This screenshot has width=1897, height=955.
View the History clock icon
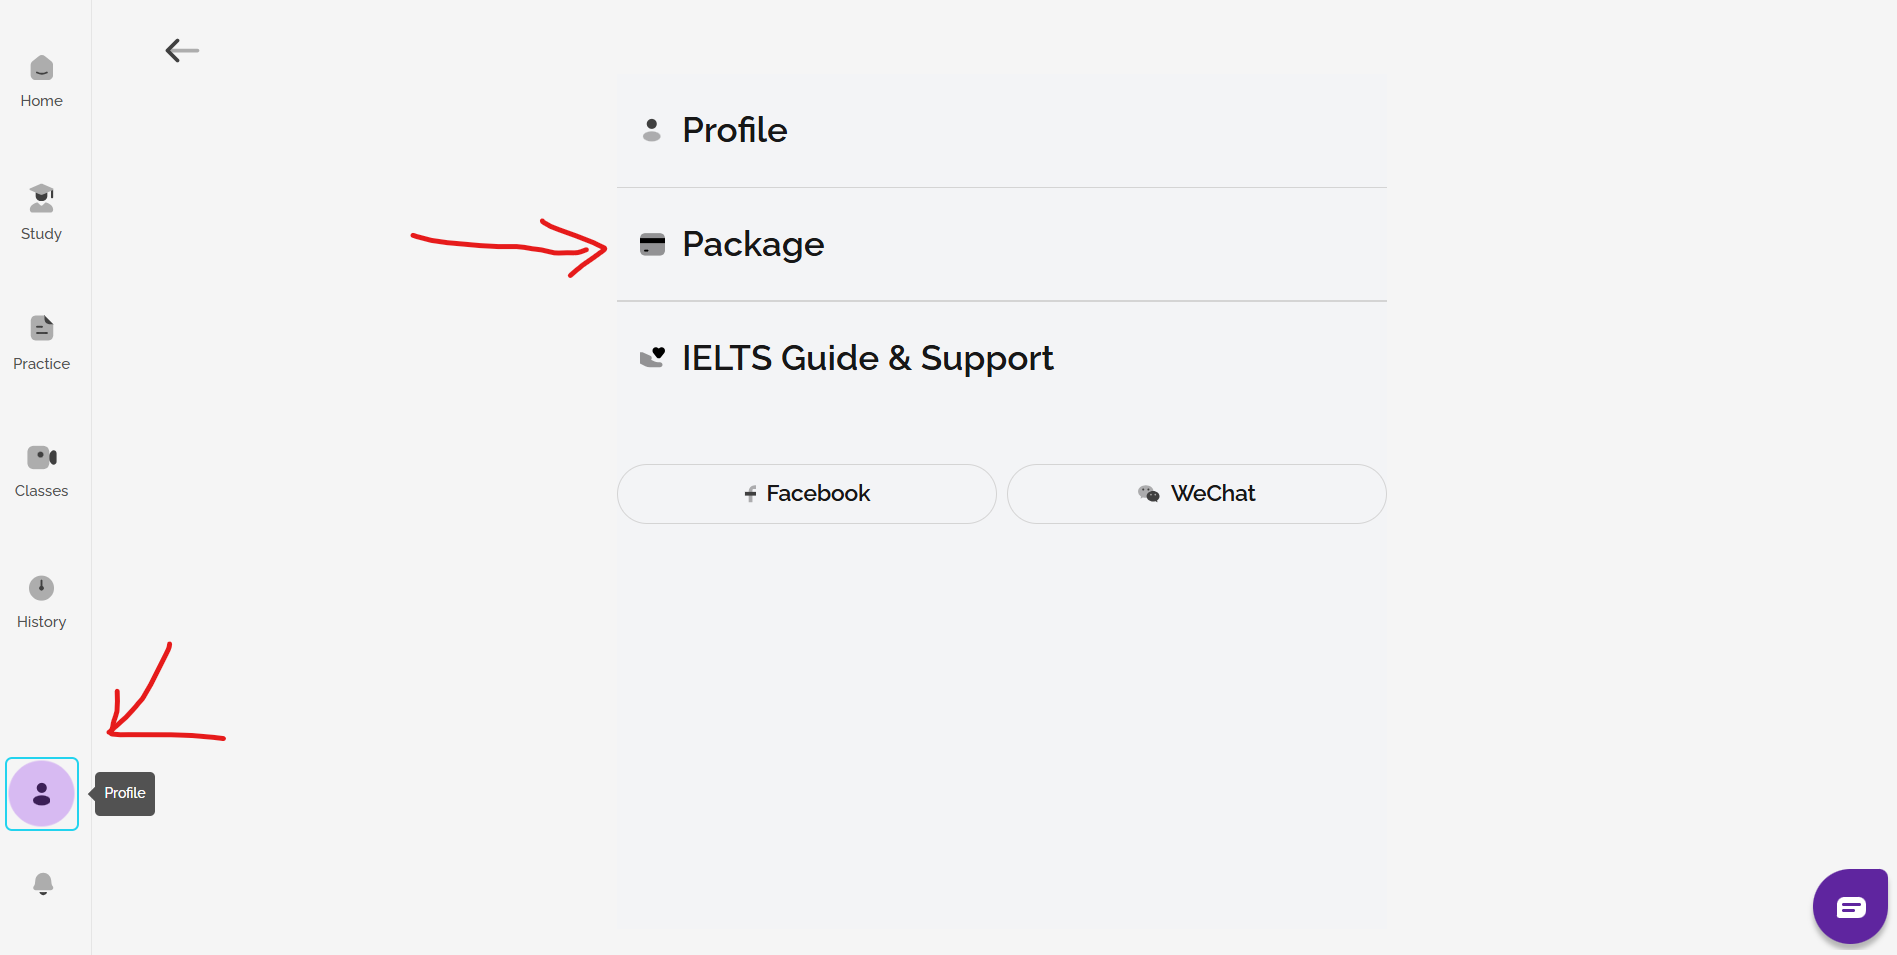pos(41,588)
